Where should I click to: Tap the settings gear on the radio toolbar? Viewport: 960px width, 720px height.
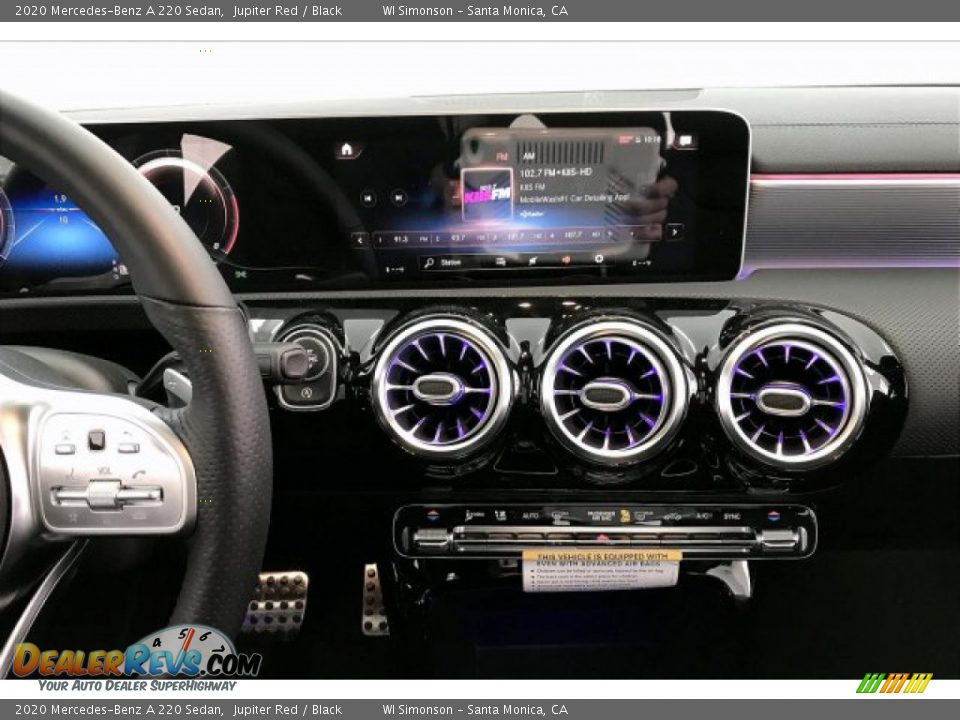click(599, 259)
